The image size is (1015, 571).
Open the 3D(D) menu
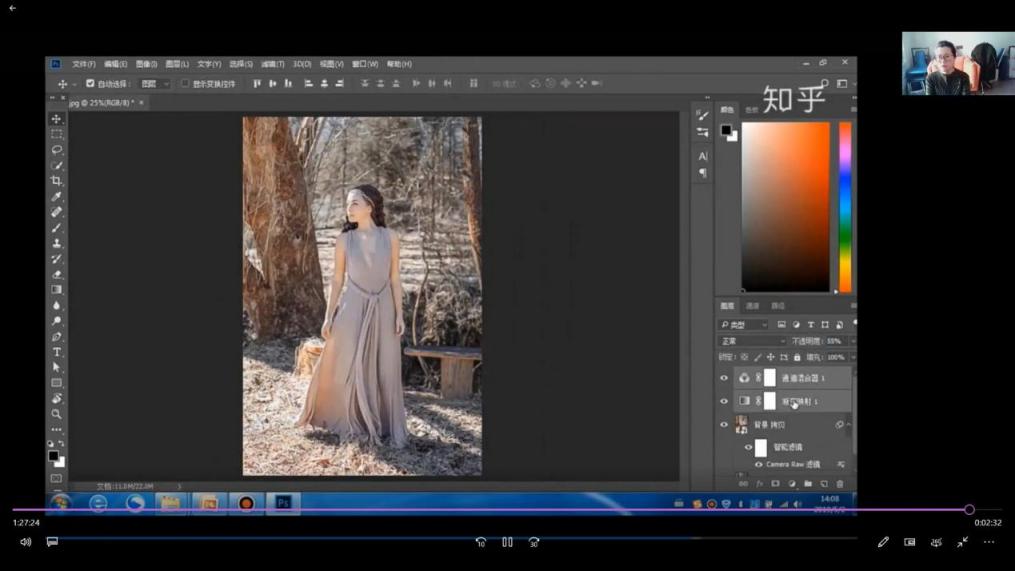pyautogui.click(x=302, y=64)
